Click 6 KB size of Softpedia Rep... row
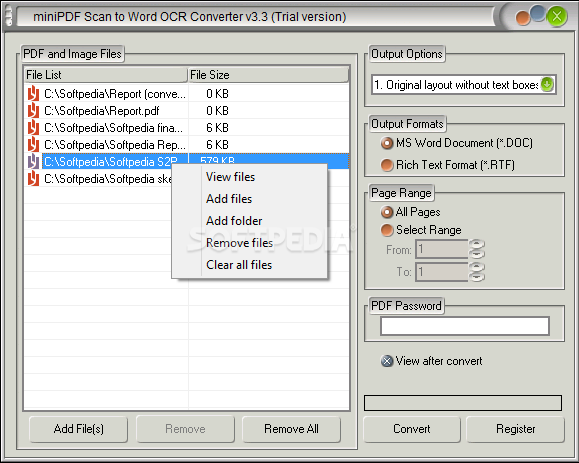This screenshot has height=463, width=579. [217, 145]
